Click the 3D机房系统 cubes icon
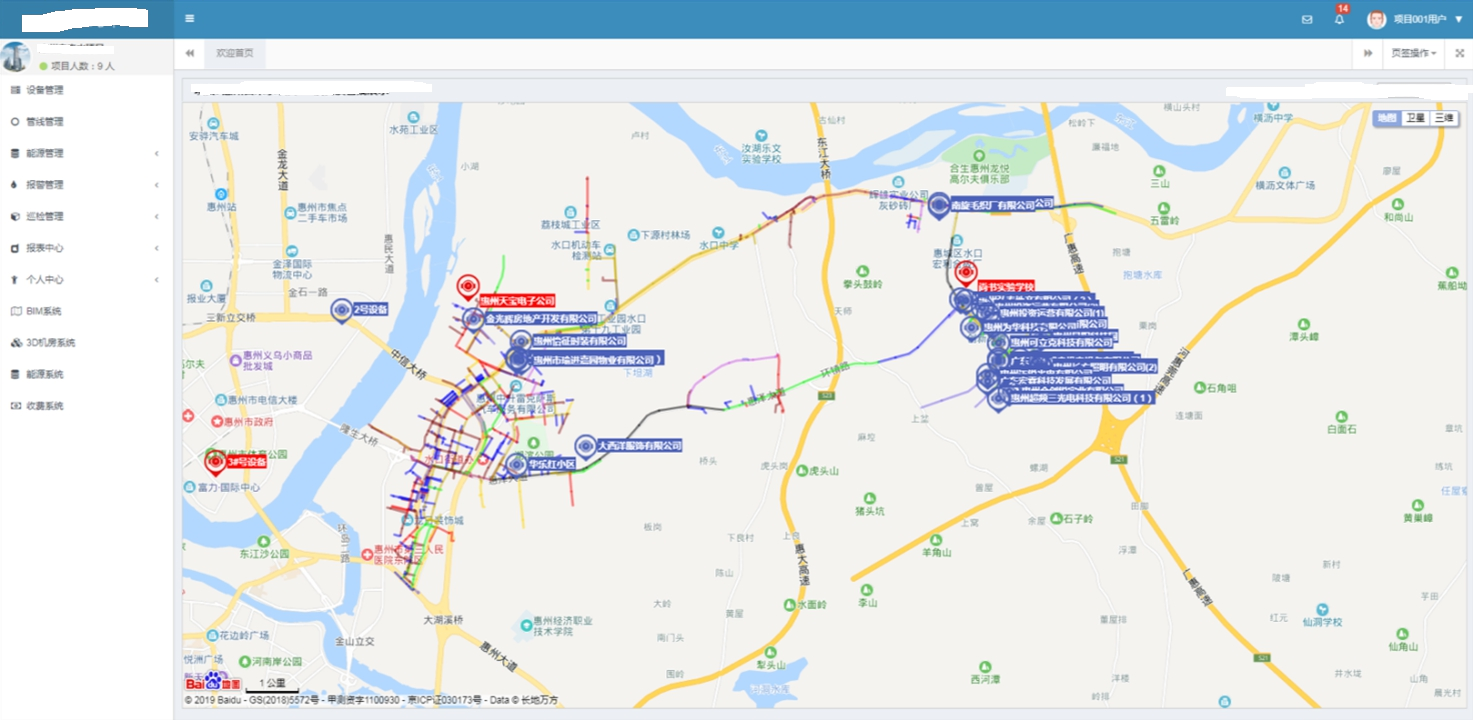1473x720 pixels. point(15,343)
